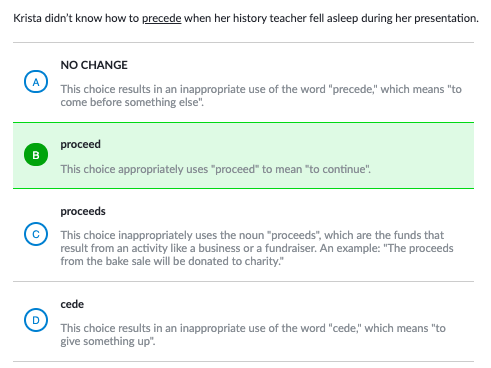Select answer circle A
Screen dimensions: 491x368
coord(36,82)
